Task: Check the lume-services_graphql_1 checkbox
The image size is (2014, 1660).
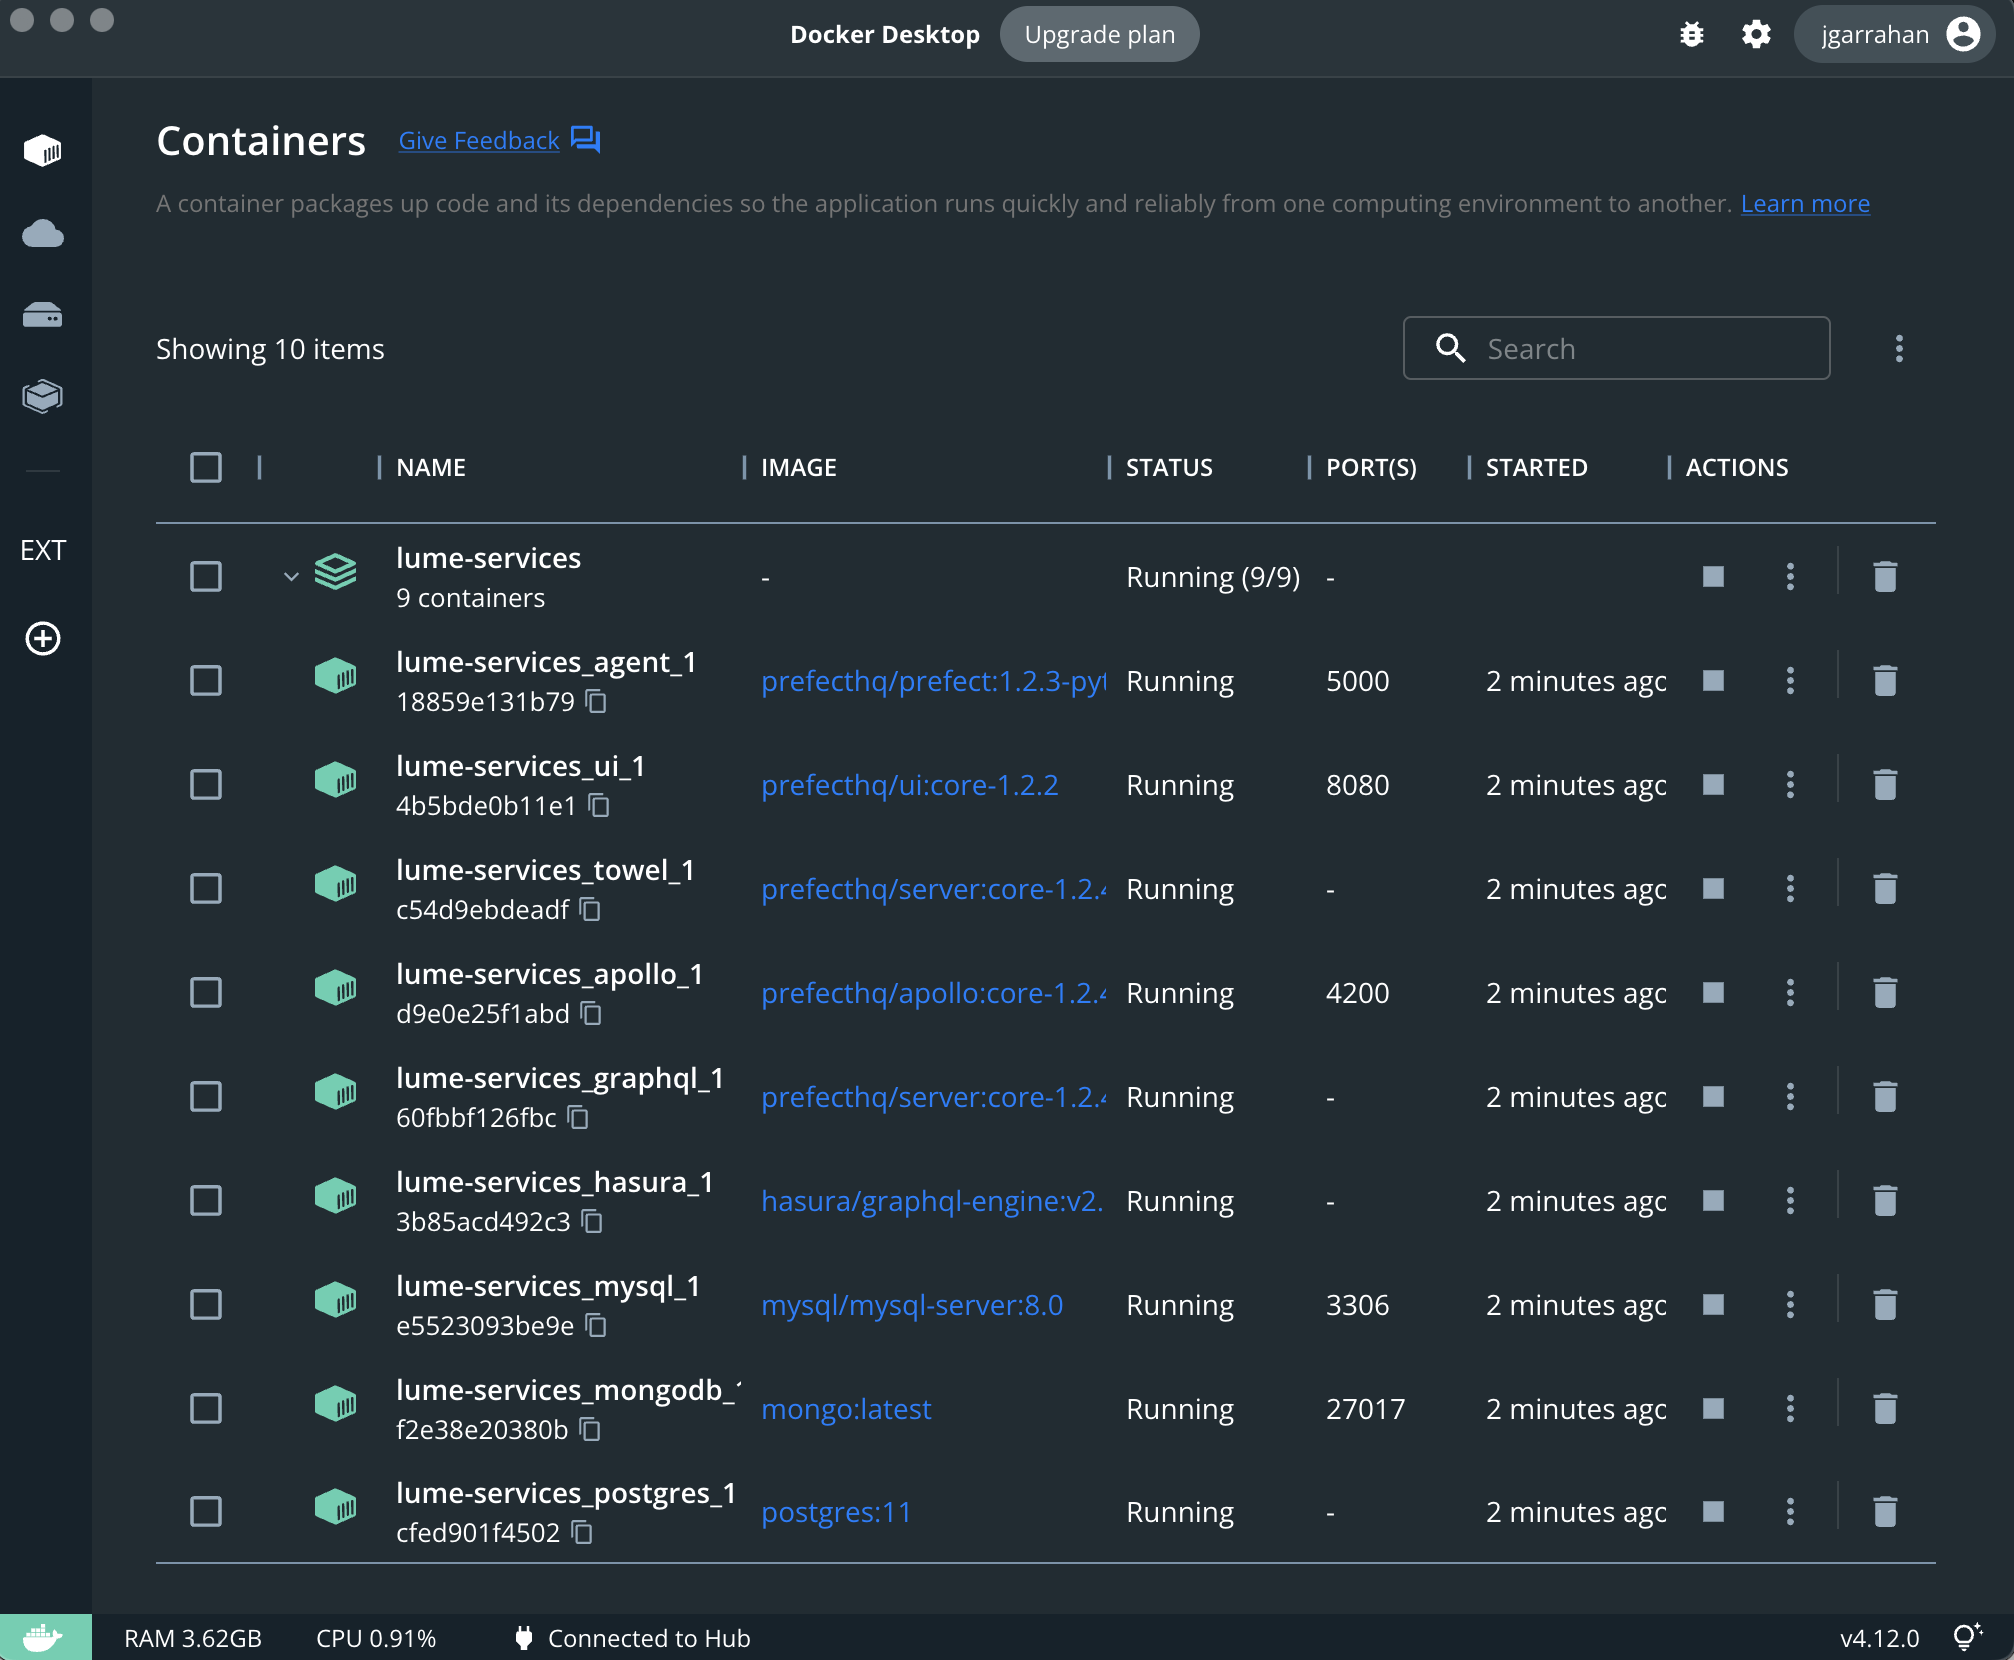Action: 206,1096
